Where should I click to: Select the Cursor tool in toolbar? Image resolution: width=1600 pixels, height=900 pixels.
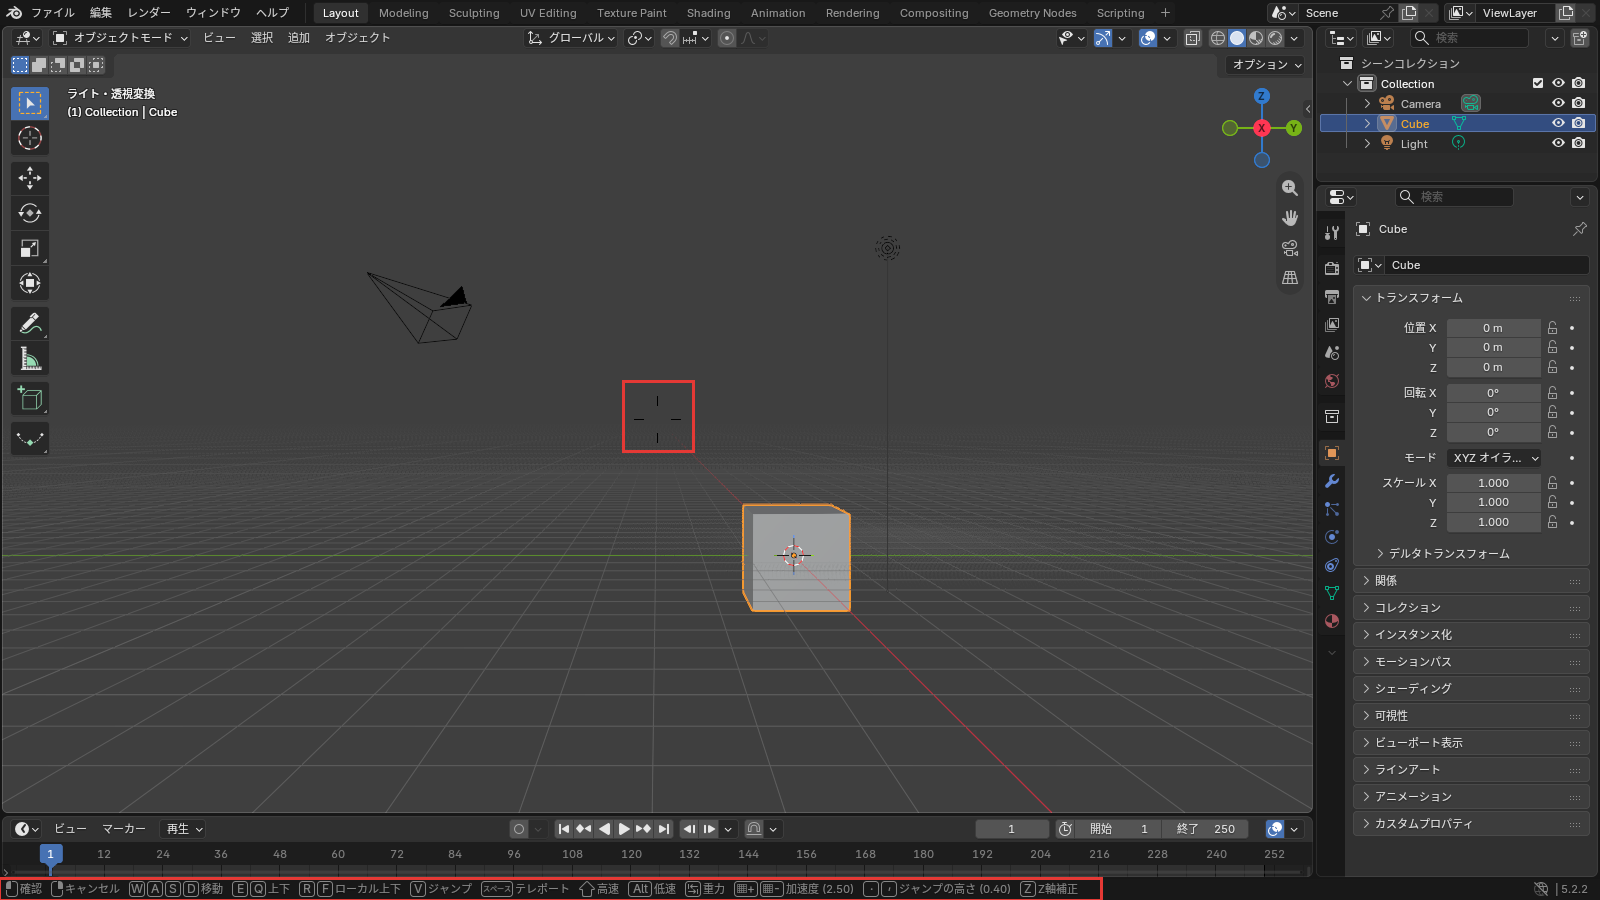30,138
